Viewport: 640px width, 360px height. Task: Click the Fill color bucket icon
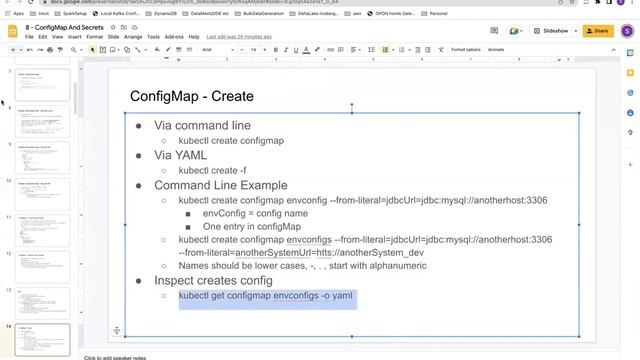[x=157, y=50]
